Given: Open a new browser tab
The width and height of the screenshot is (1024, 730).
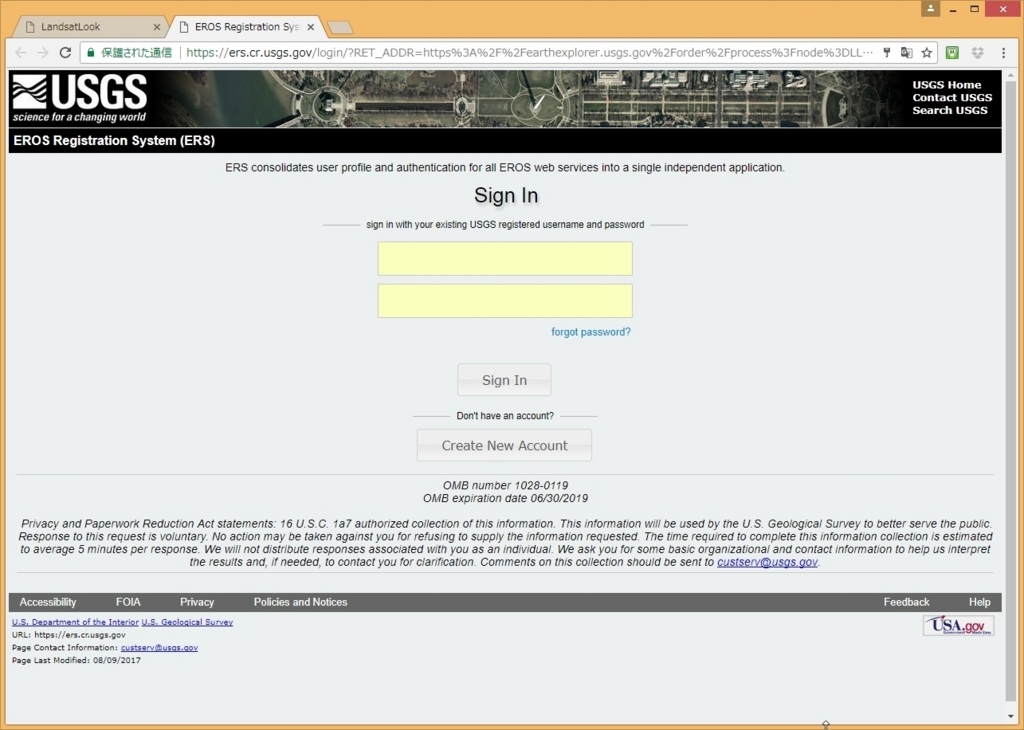Looking at the screenshot, I should tap(340, 27).
